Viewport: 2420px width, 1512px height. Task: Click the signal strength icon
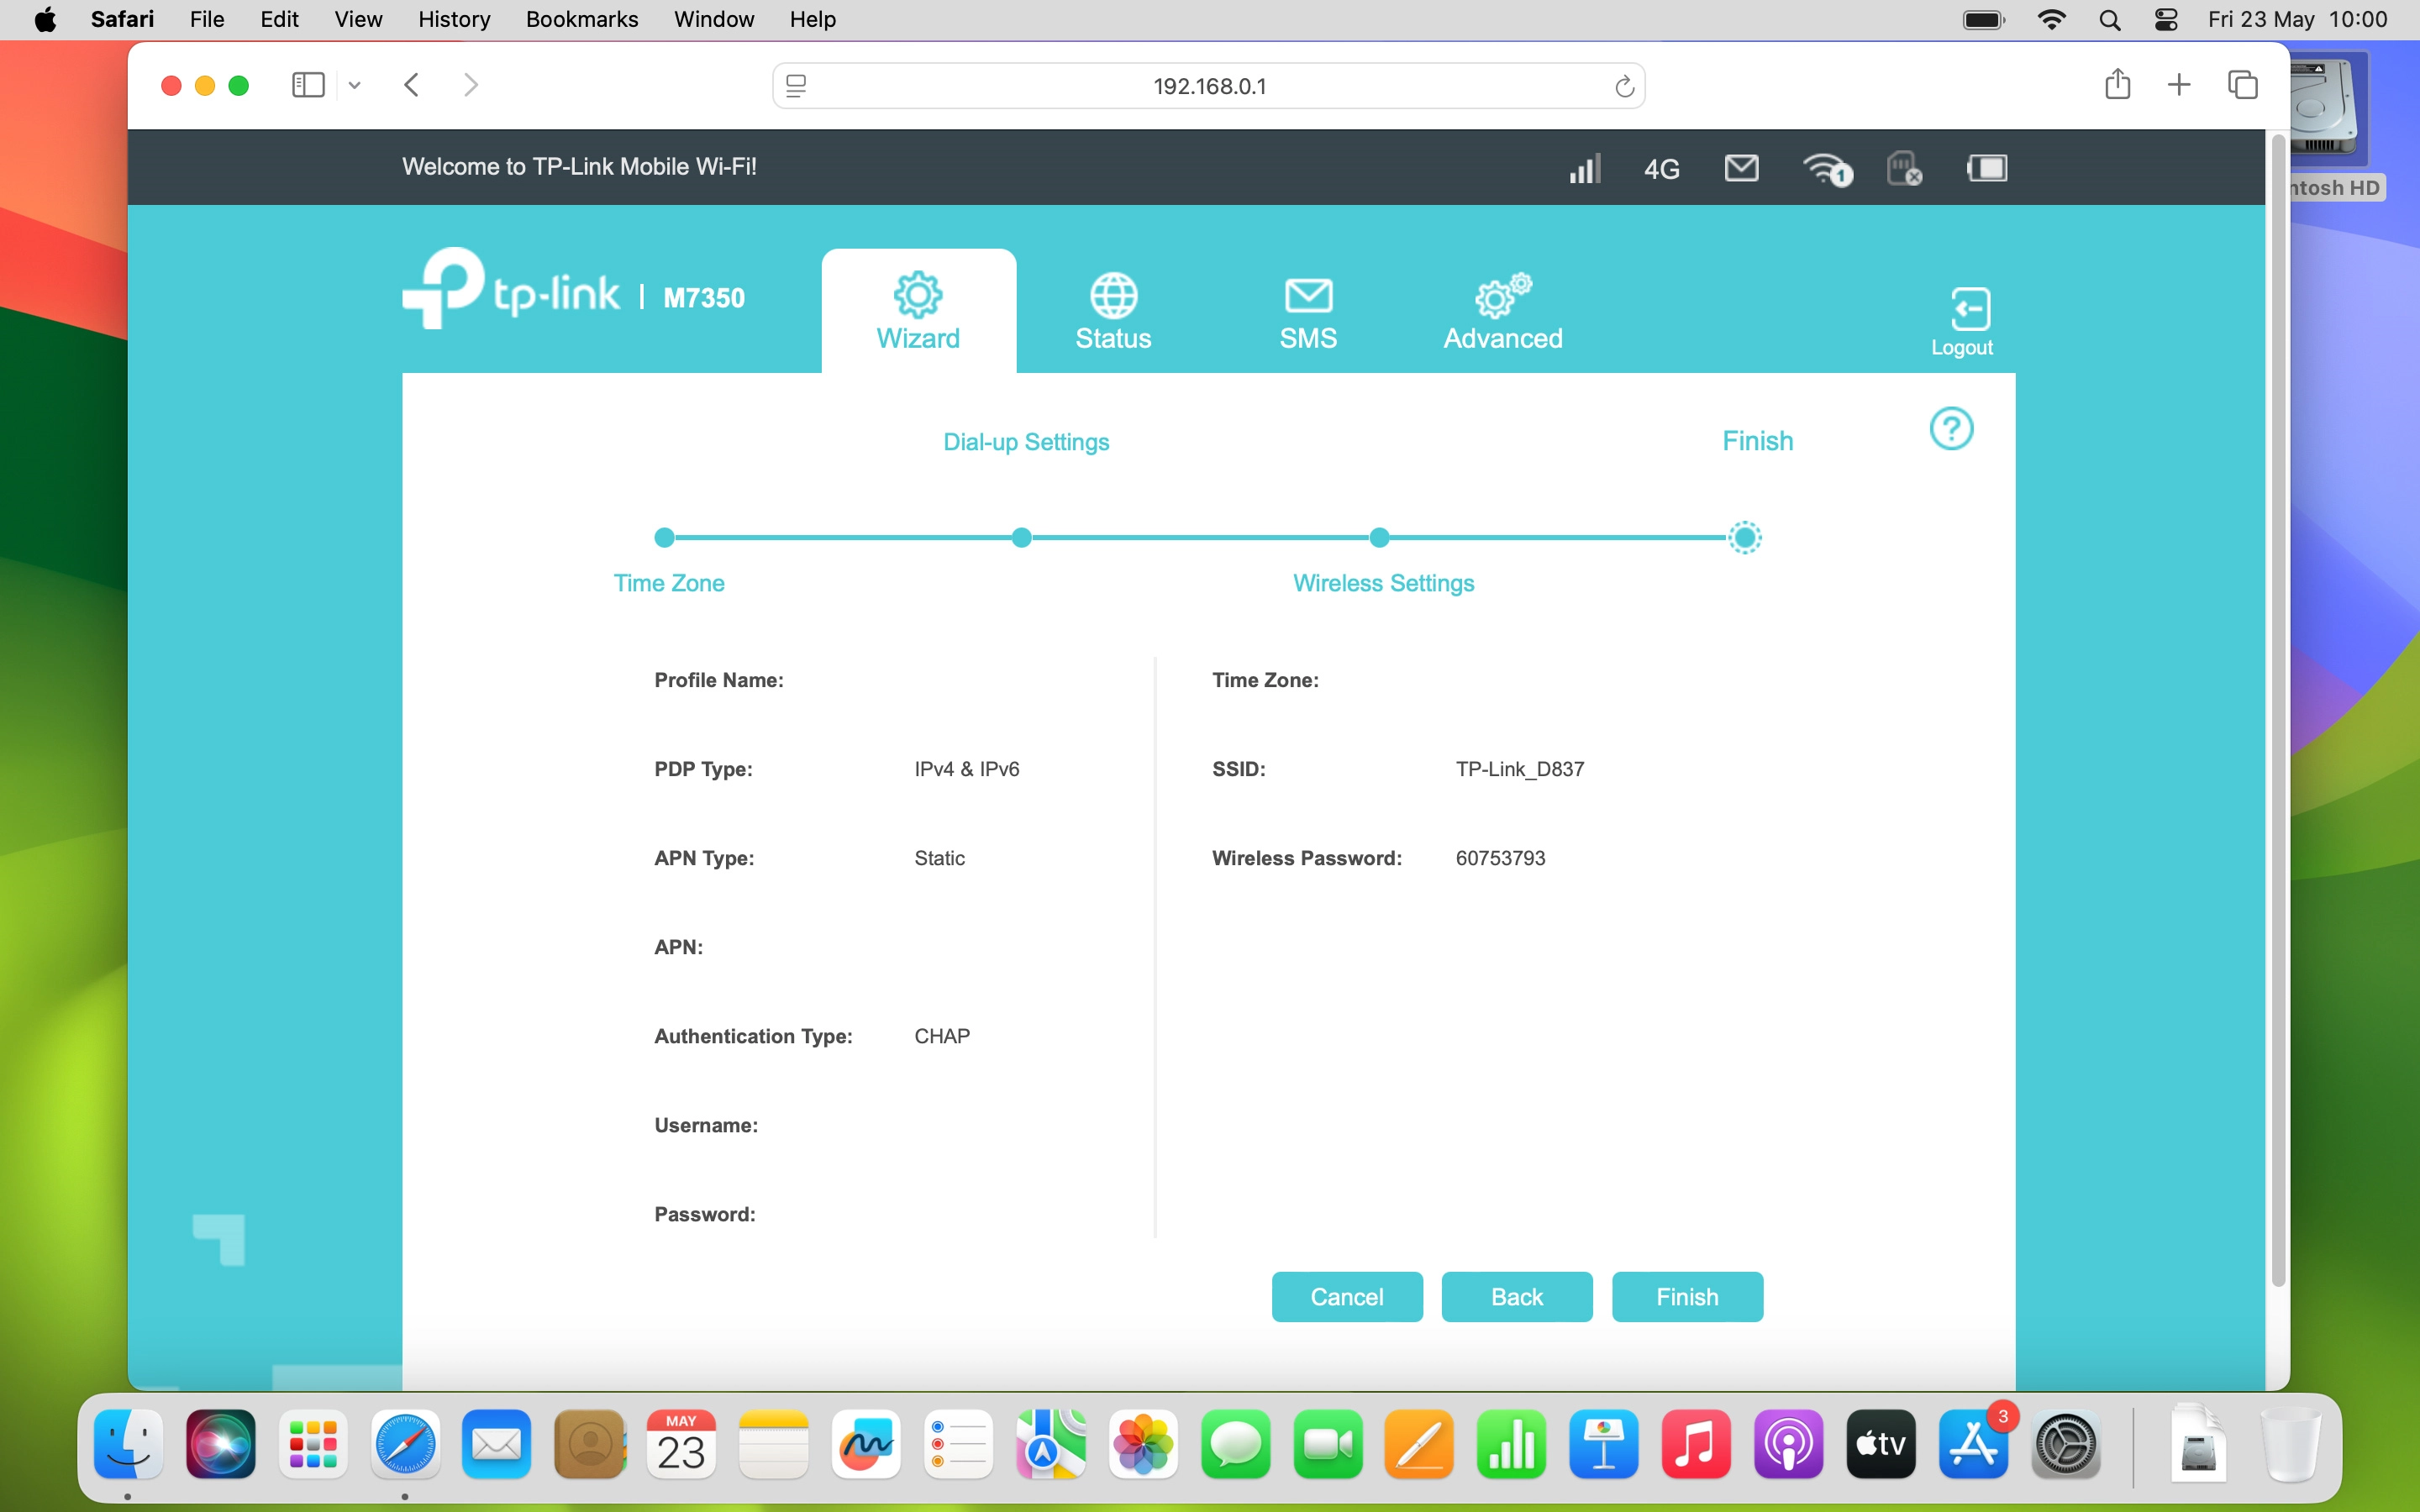[1584, 168]
